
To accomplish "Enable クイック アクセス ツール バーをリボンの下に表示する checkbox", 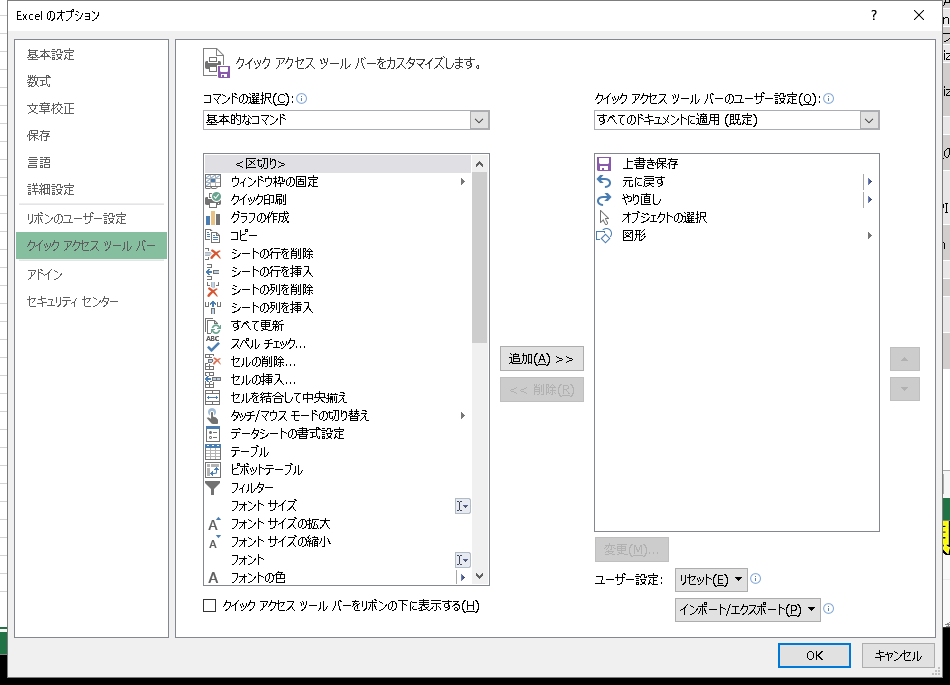I will pyautogui.click(x=210, y=605).
